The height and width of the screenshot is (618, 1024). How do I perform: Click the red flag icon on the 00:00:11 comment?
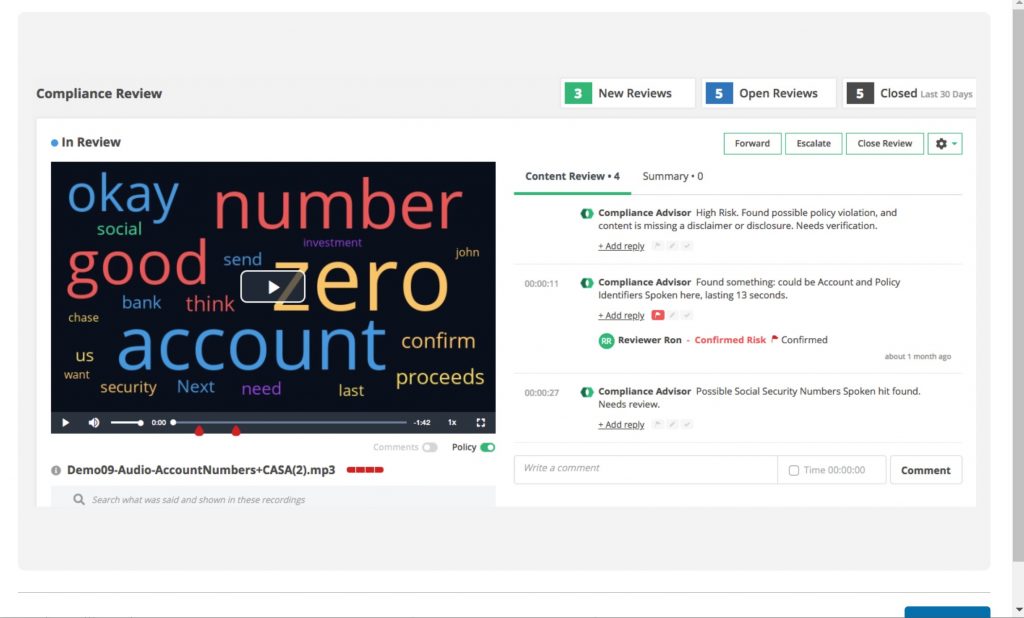click(658, 315)
